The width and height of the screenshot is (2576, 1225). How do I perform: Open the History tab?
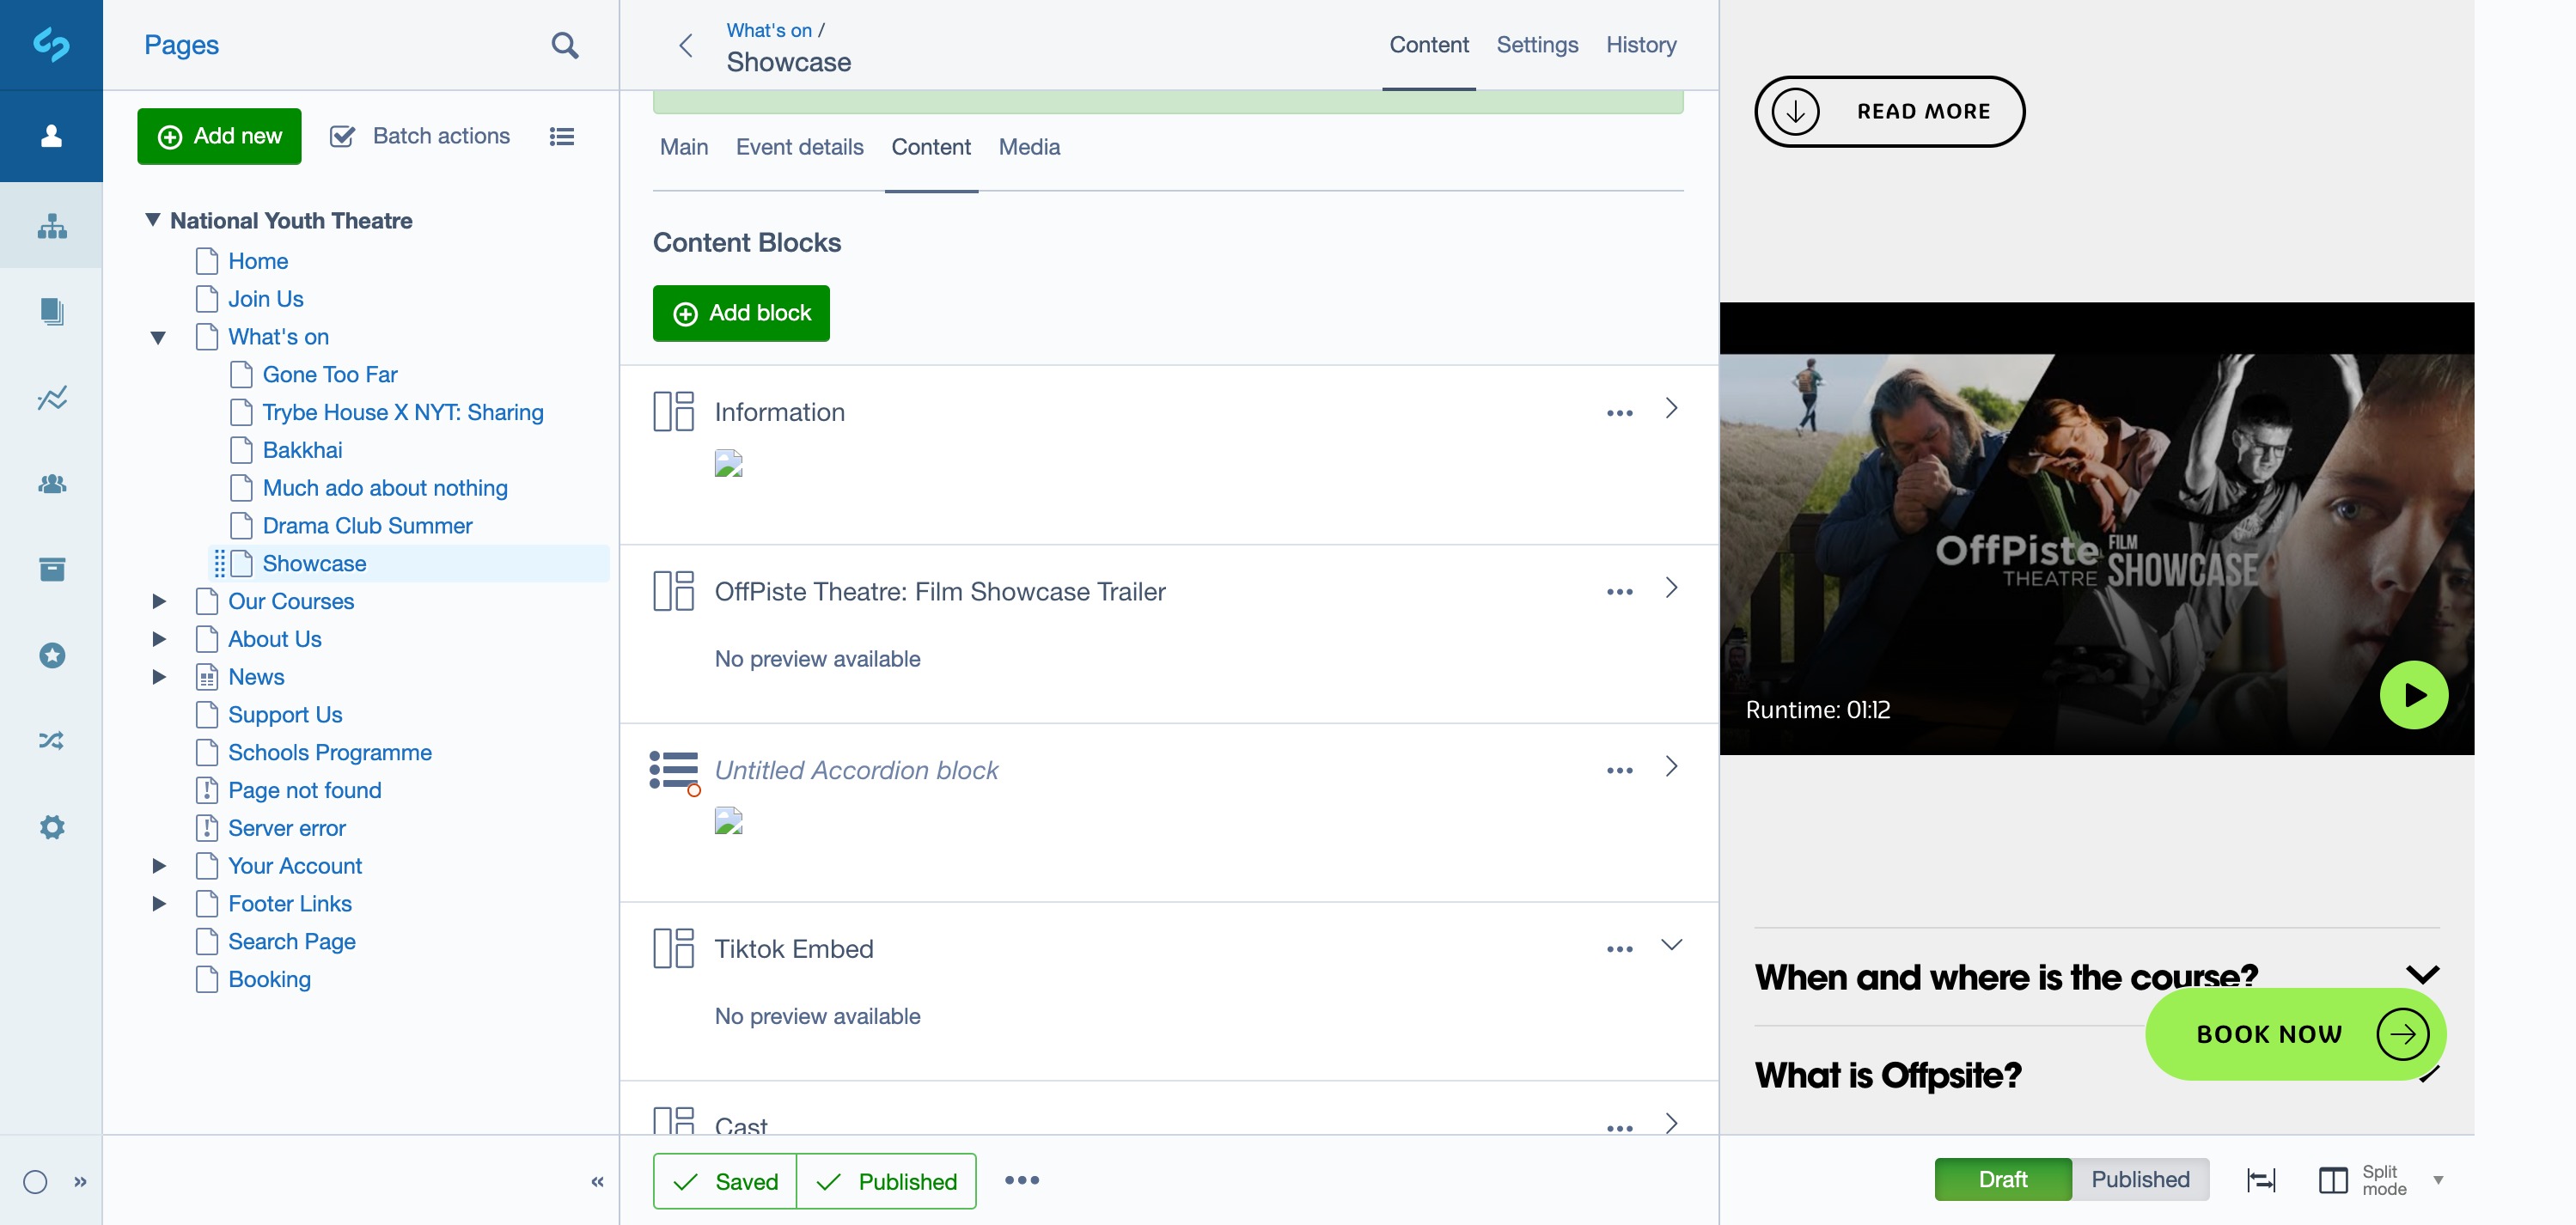point(1640,45)
